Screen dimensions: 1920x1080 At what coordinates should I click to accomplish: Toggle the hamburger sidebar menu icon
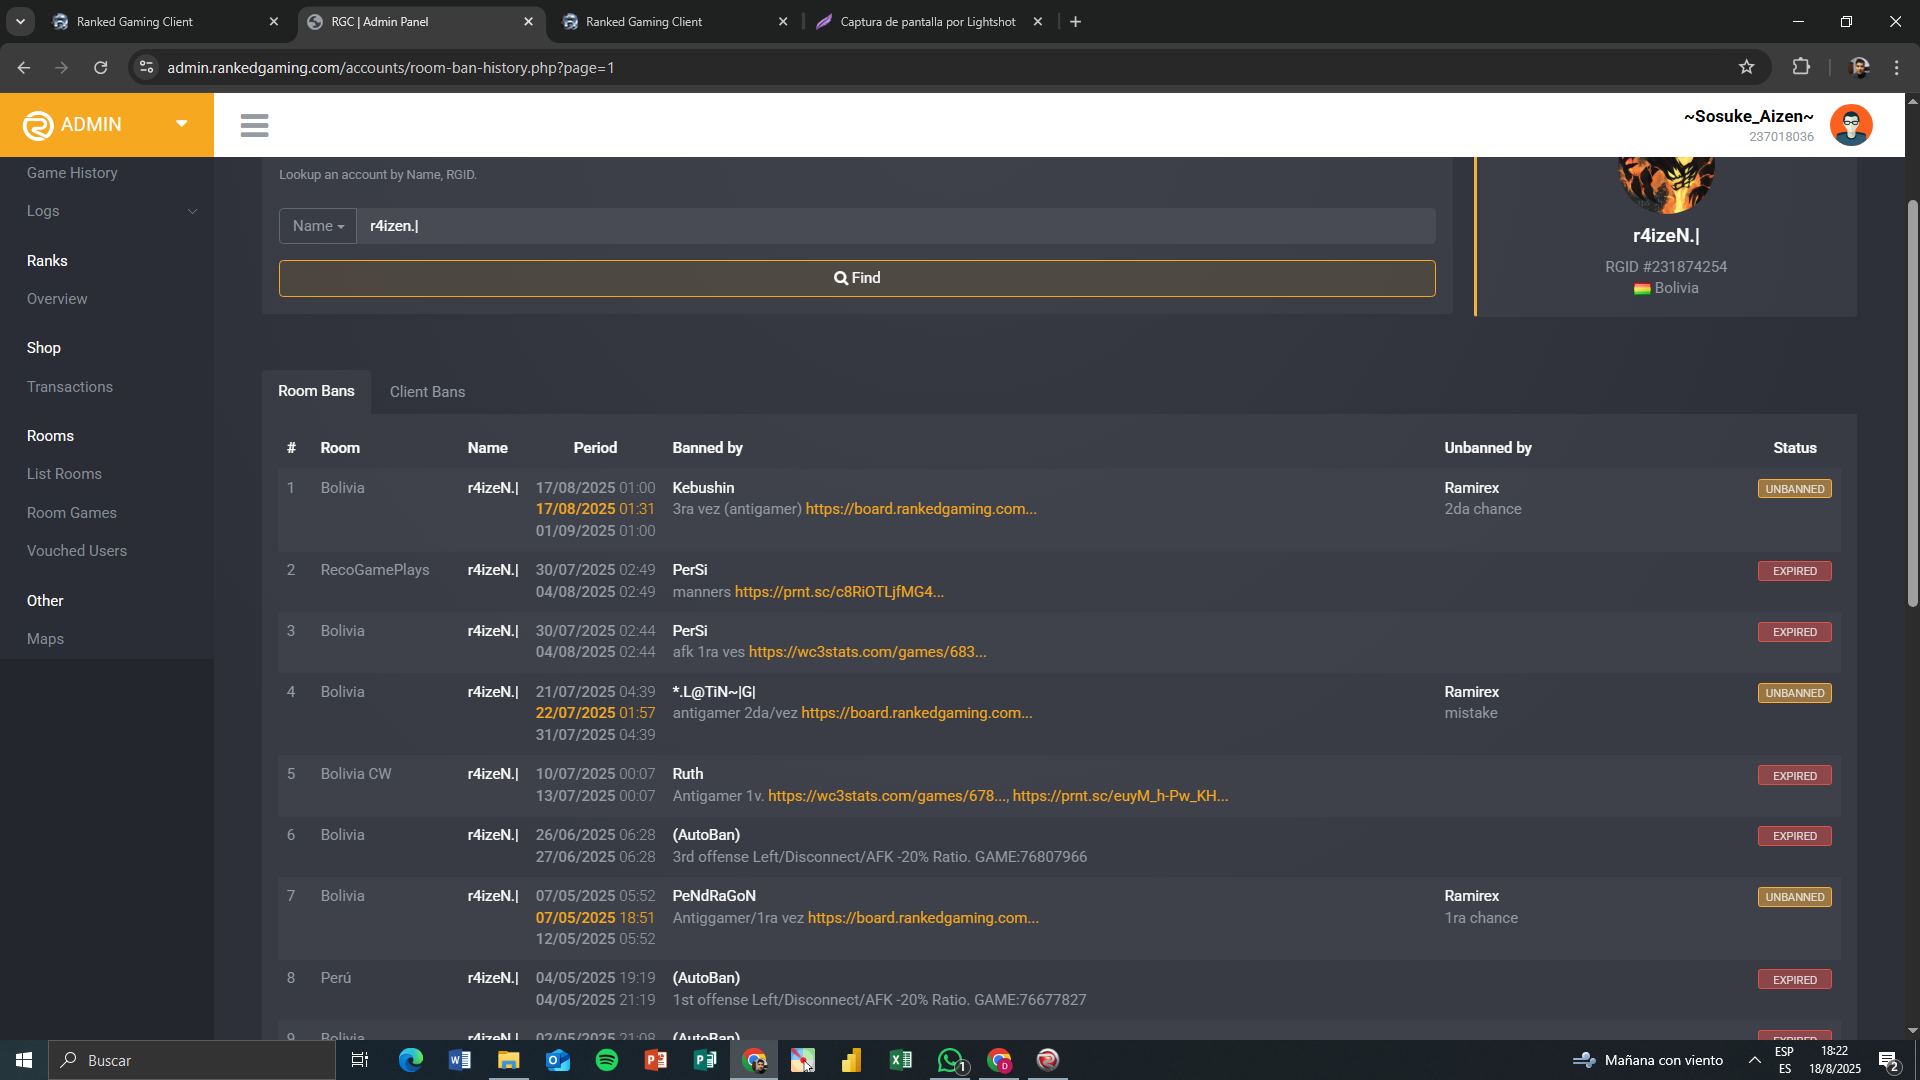[254, 125]
